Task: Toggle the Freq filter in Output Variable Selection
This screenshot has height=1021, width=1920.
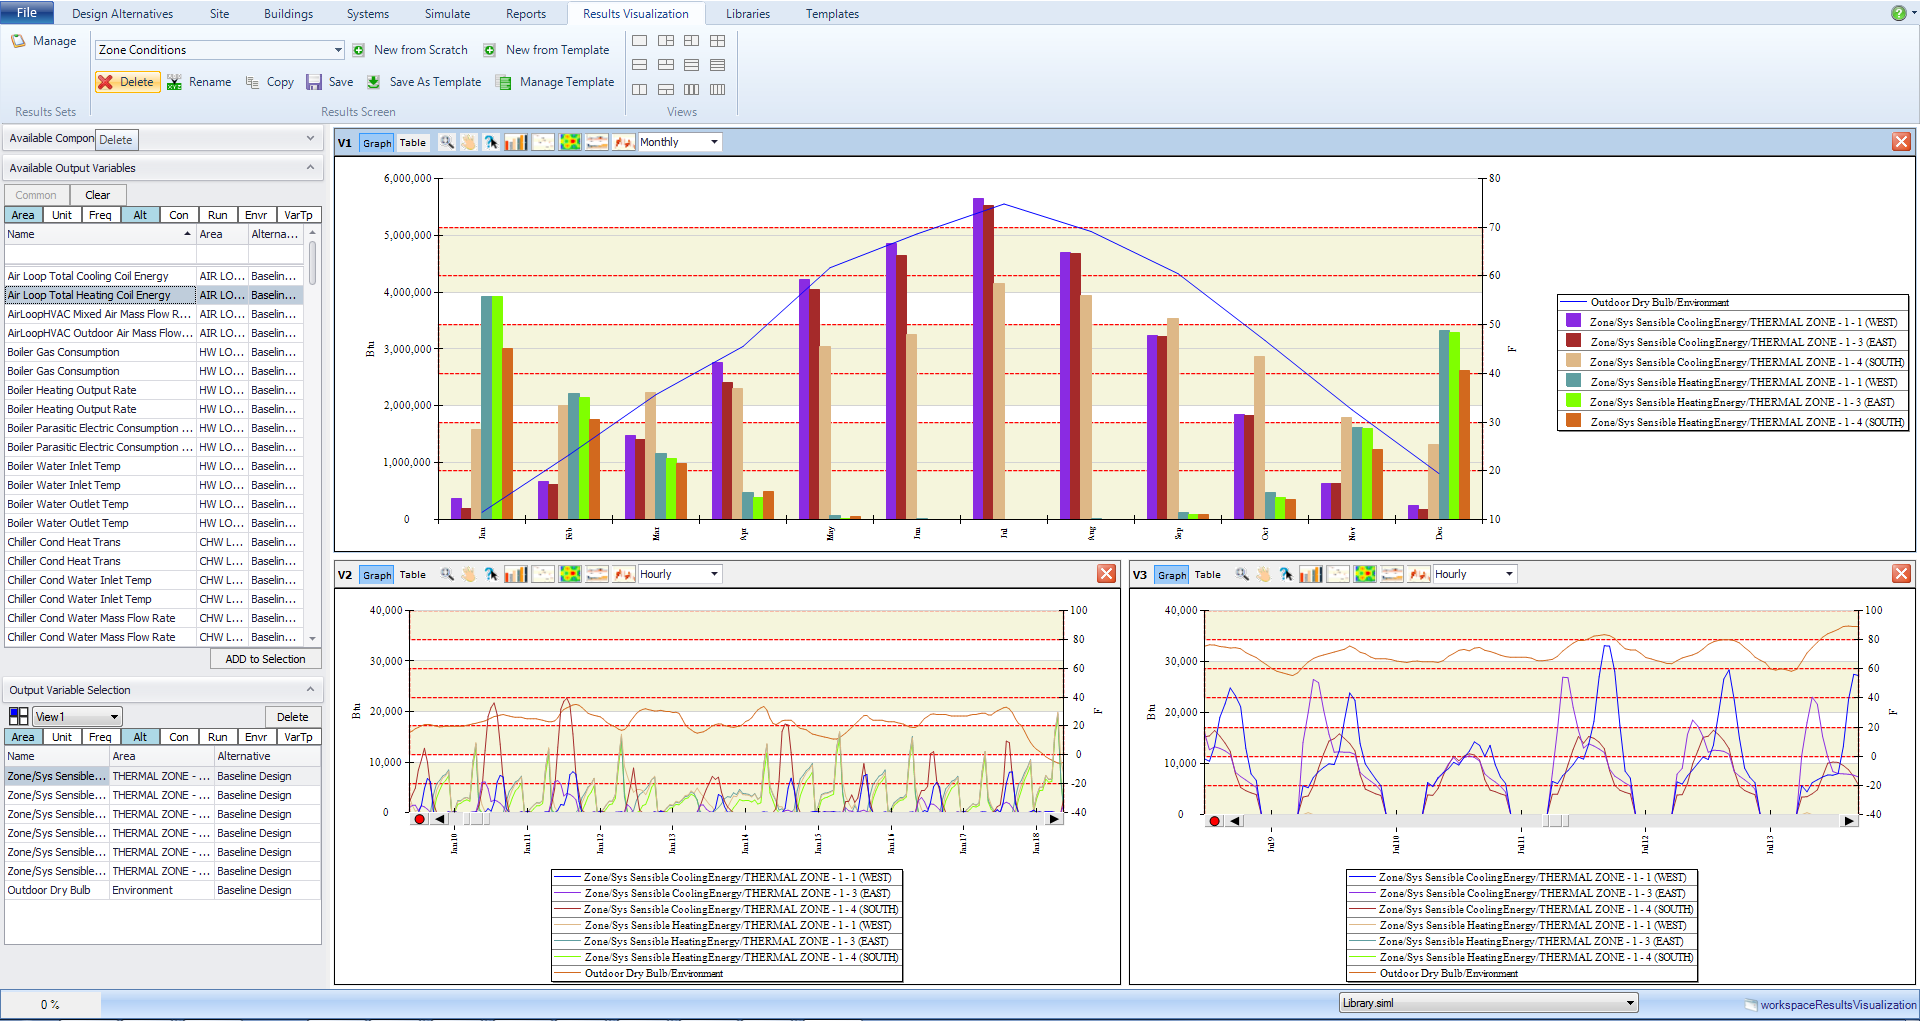Action: point(100,737)
